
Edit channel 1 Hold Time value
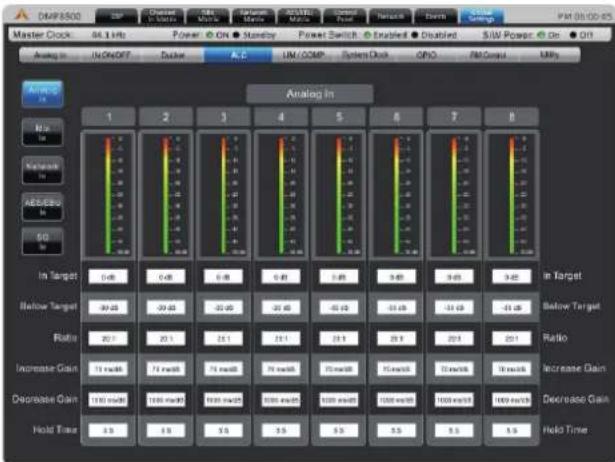click(x=108, y=430)
